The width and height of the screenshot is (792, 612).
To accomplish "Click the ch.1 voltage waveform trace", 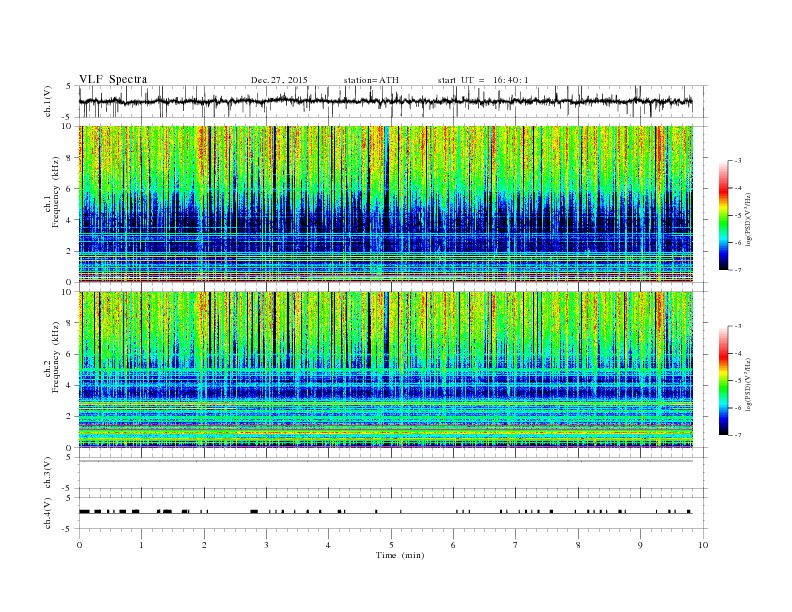I will coord(385,101).
